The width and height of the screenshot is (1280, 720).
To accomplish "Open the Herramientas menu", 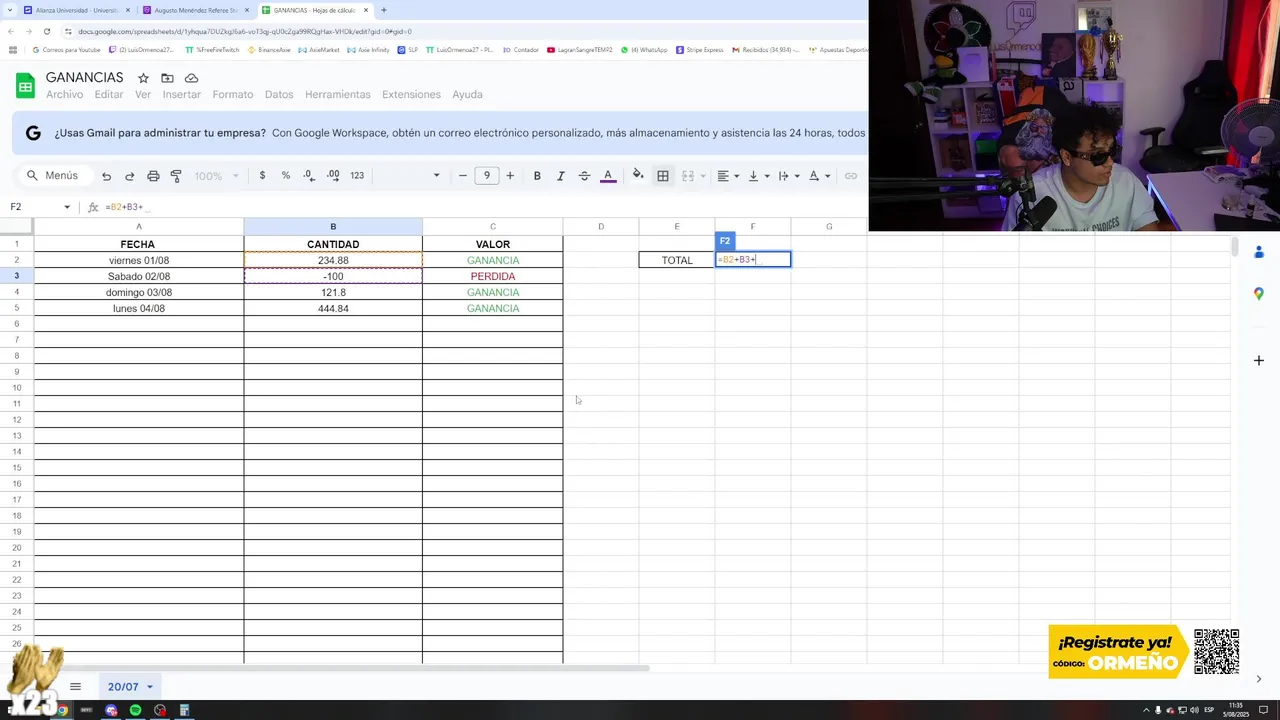I will click(338, 95).
